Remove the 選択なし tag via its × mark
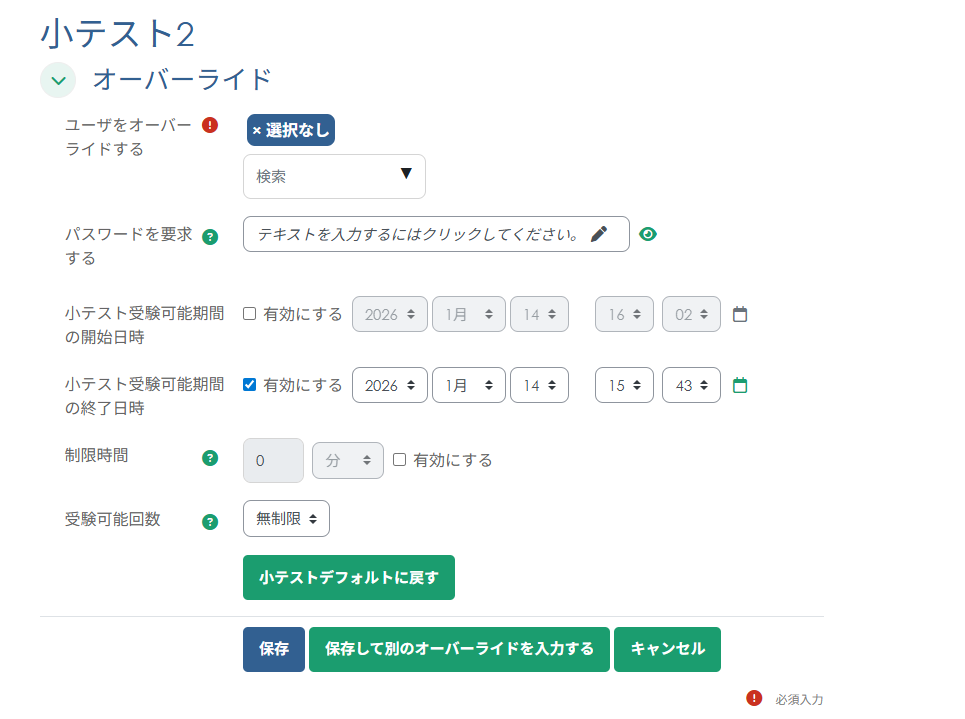 click(x=258, y=130)
